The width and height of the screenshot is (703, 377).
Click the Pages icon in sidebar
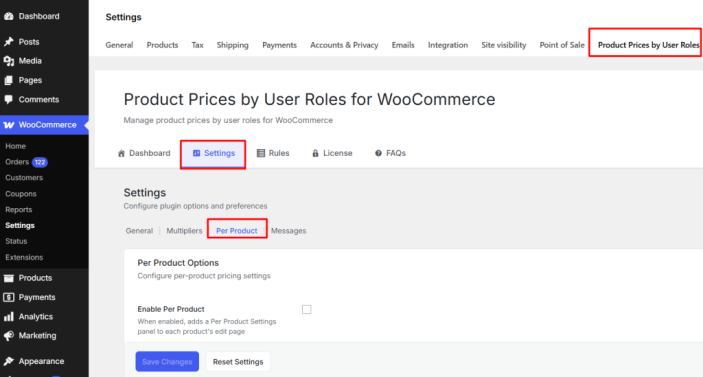(9, 80)
